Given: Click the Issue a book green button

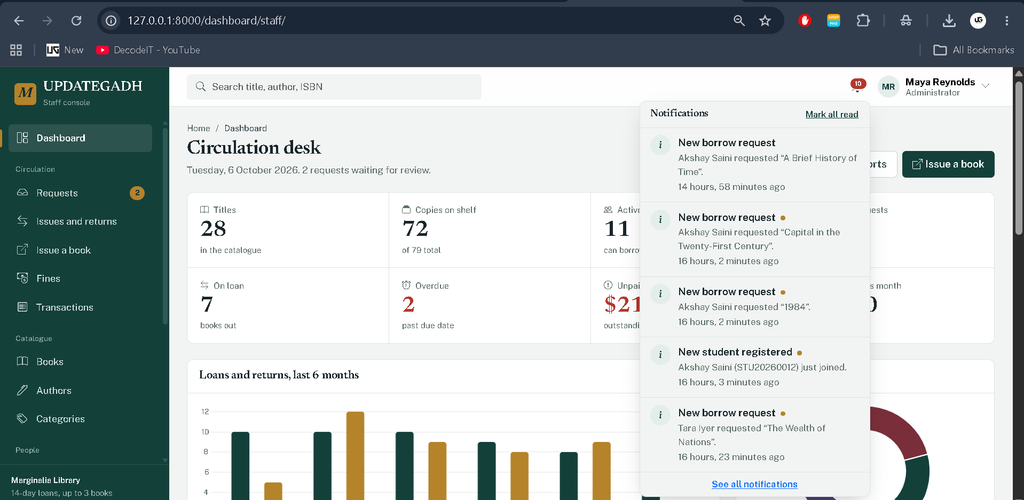Looking at the screenshot, I should point(948,164).
